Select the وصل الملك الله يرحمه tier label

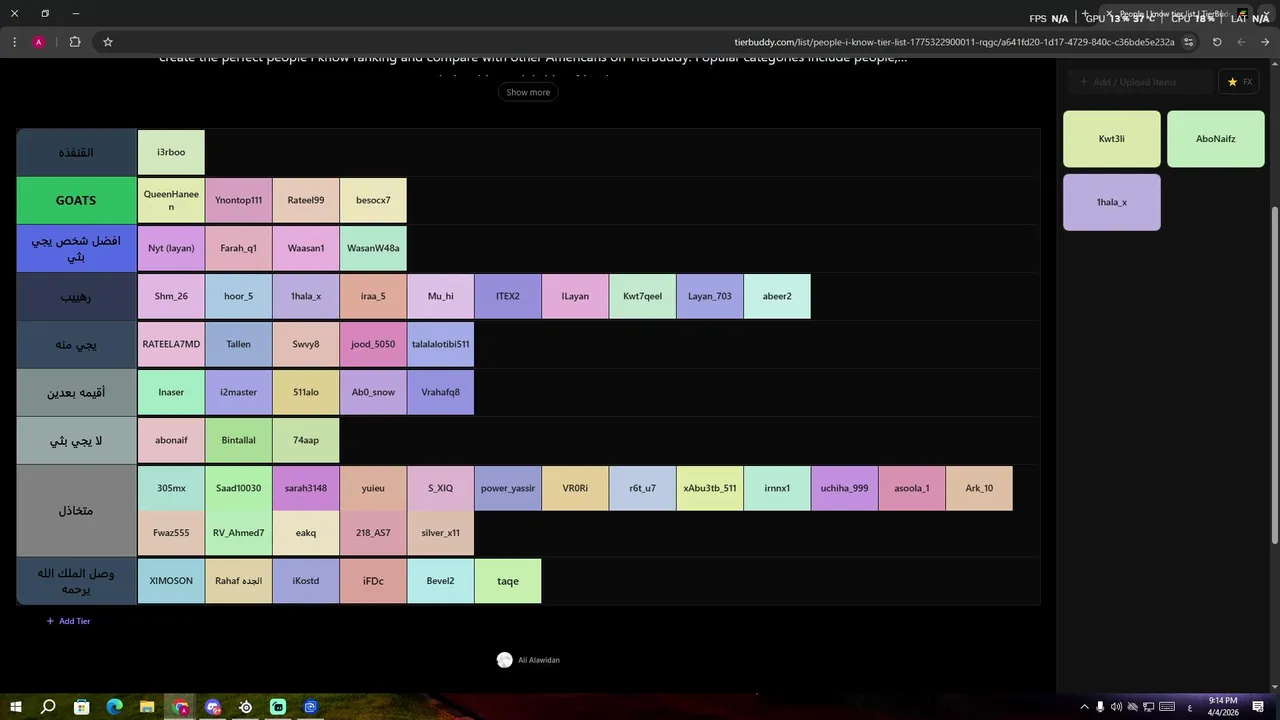pyautogui.click(x=76, y=581)
